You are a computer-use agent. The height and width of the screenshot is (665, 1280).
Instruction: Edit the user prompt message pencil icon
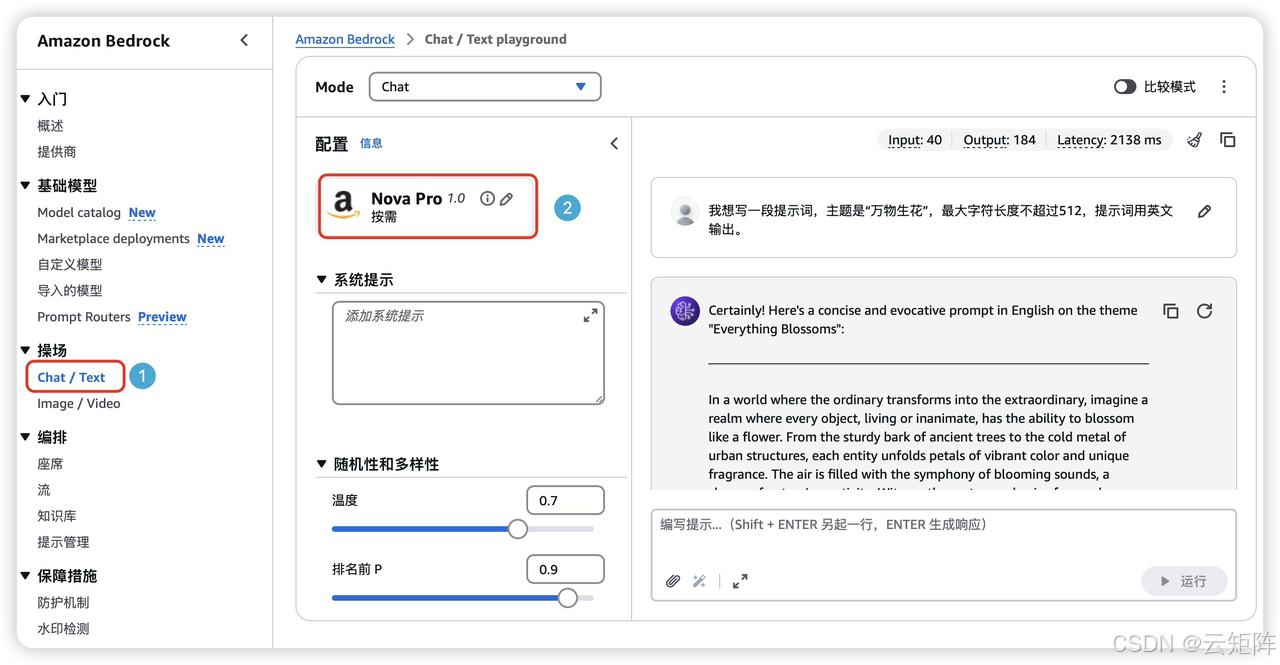click(x=1204, y=212)
